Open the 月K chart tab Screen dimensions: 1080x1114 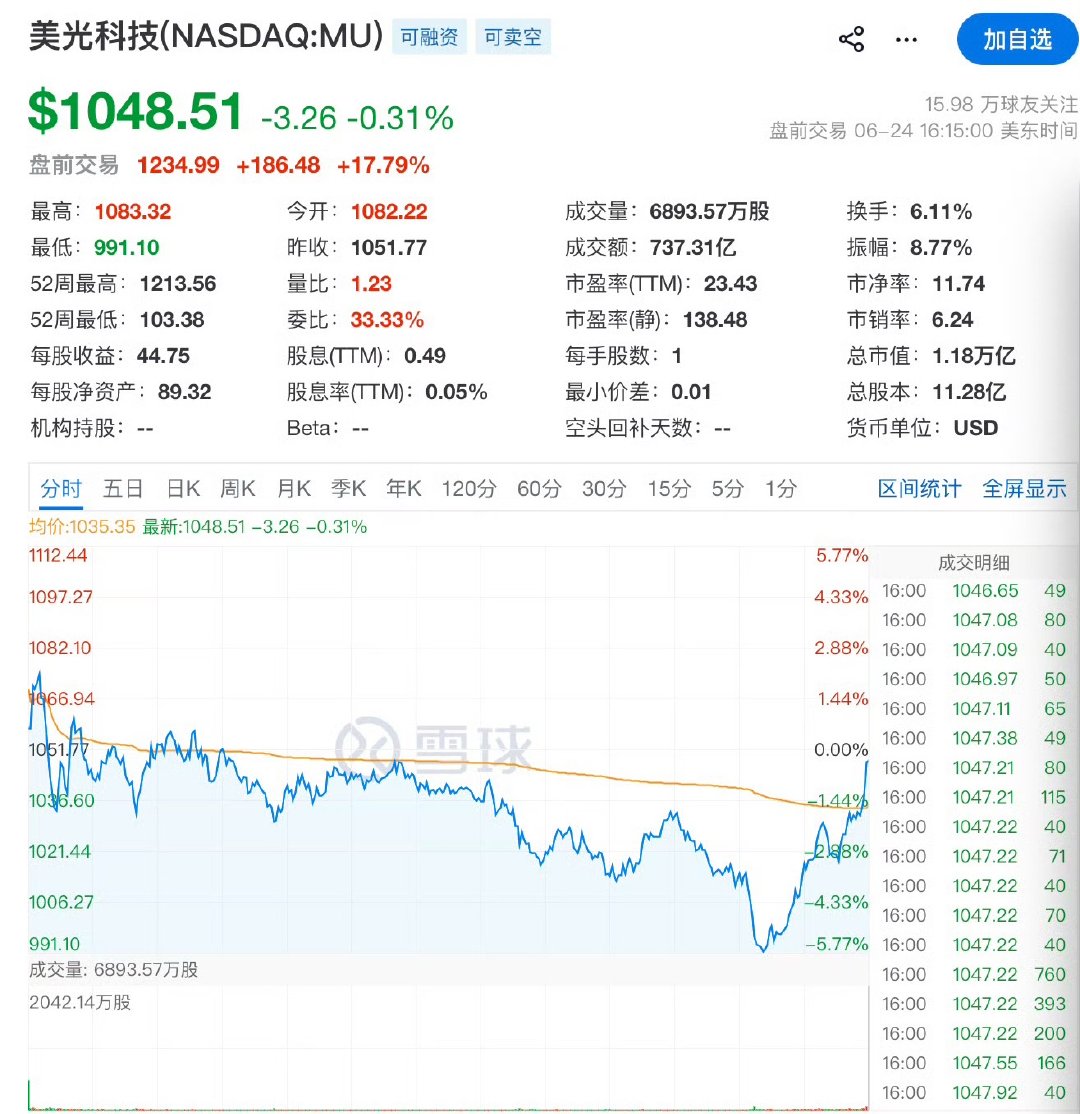[x=293, y=489]
